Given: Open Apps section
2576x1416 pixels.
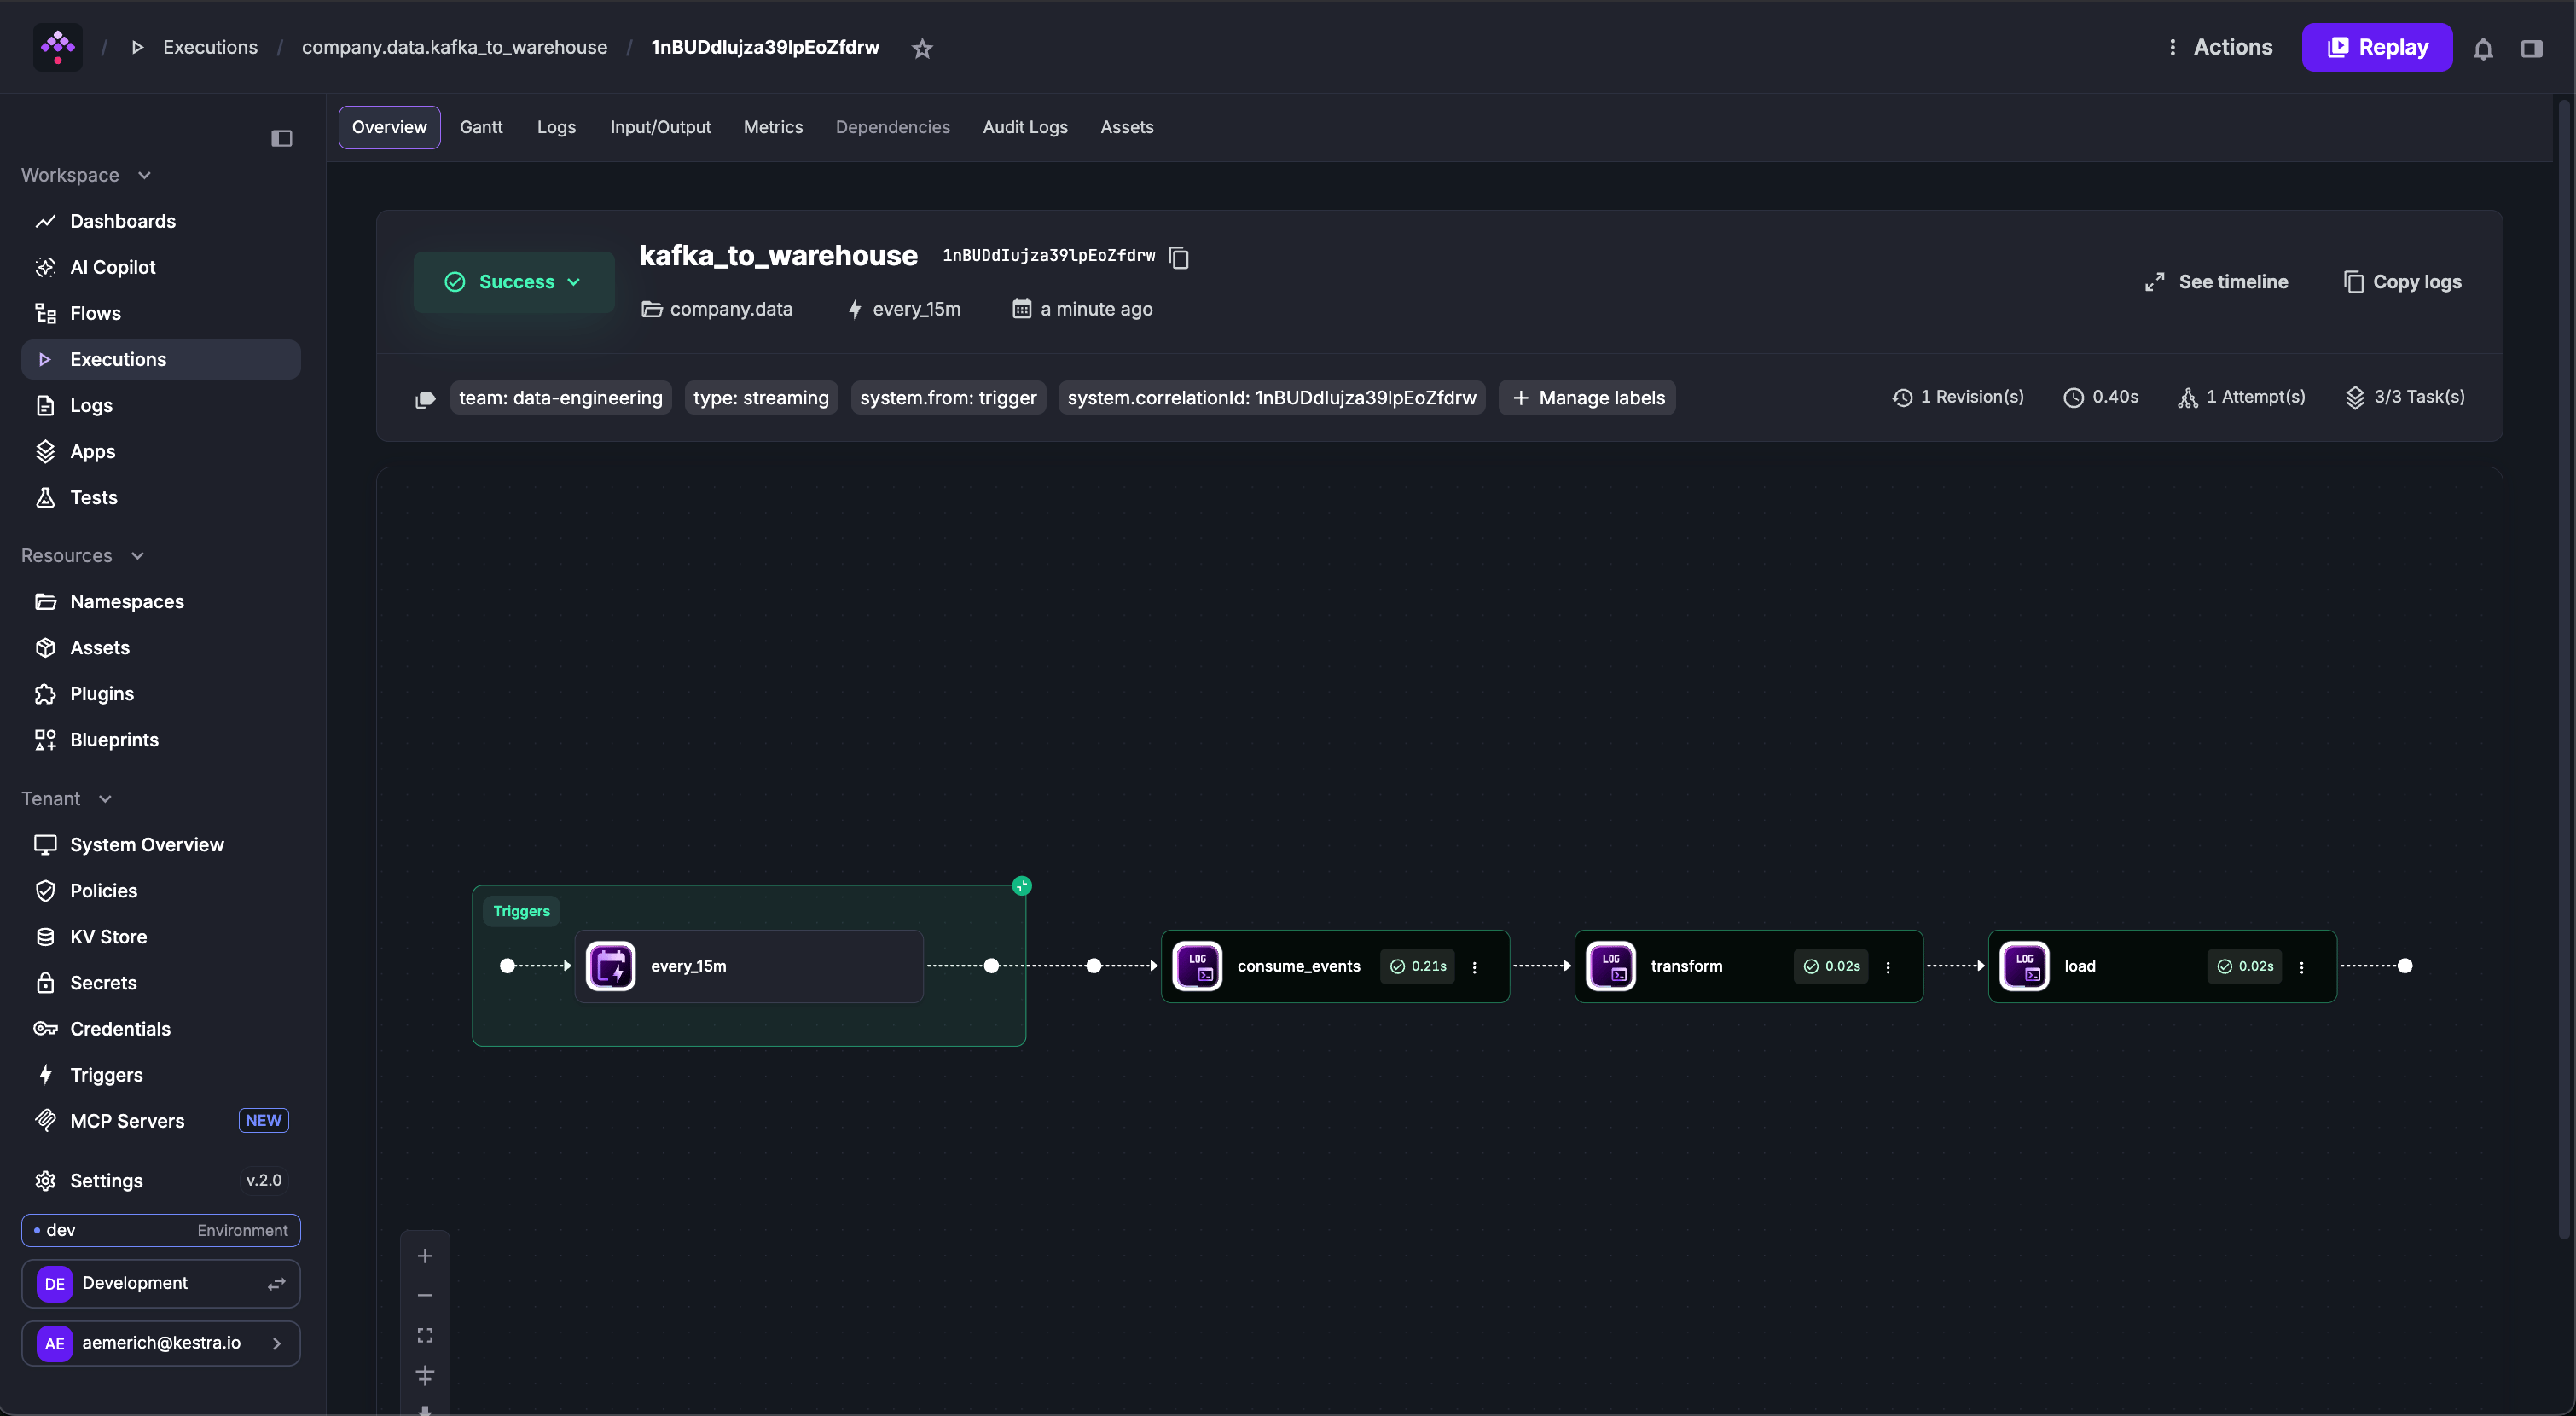Looking at the screenshot, I should 161,451.
